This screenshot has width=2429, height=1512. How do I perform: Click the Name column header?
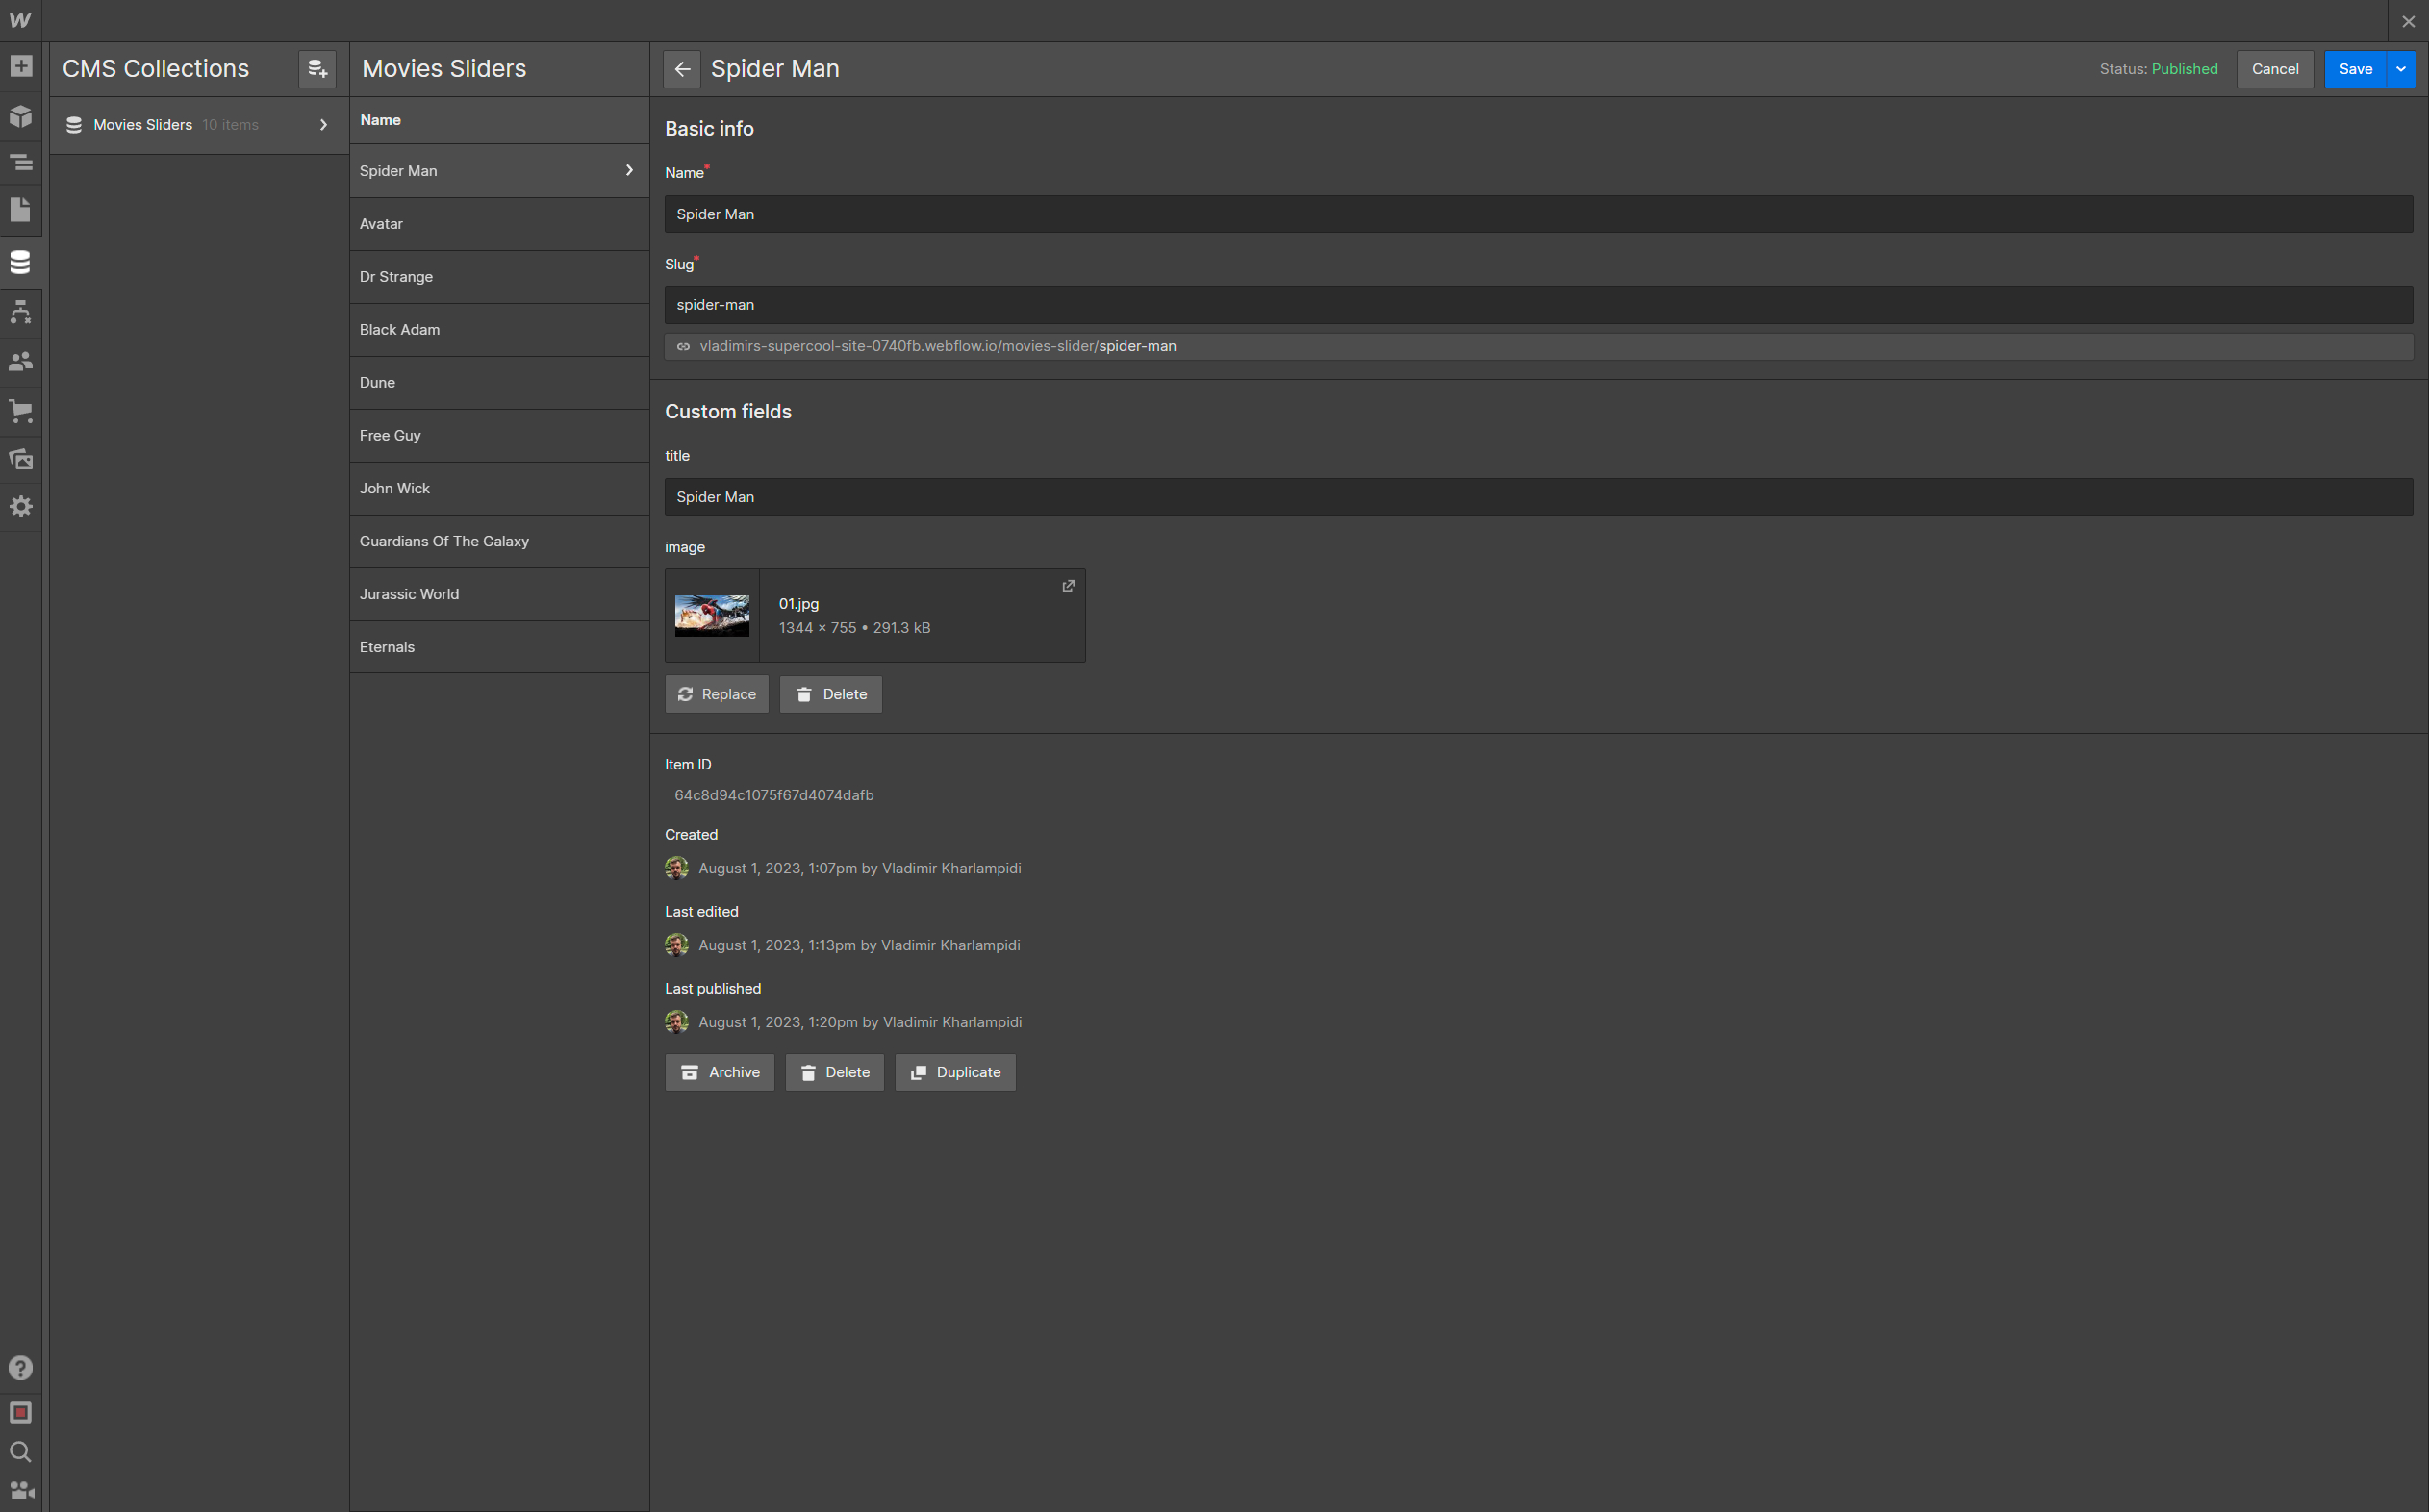click(x=380, y=120)
